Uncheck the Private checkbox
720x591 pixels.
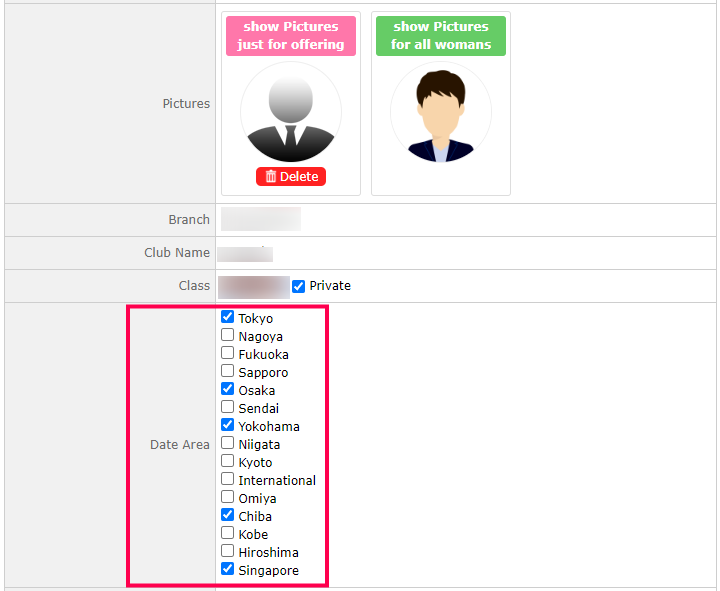298,286
